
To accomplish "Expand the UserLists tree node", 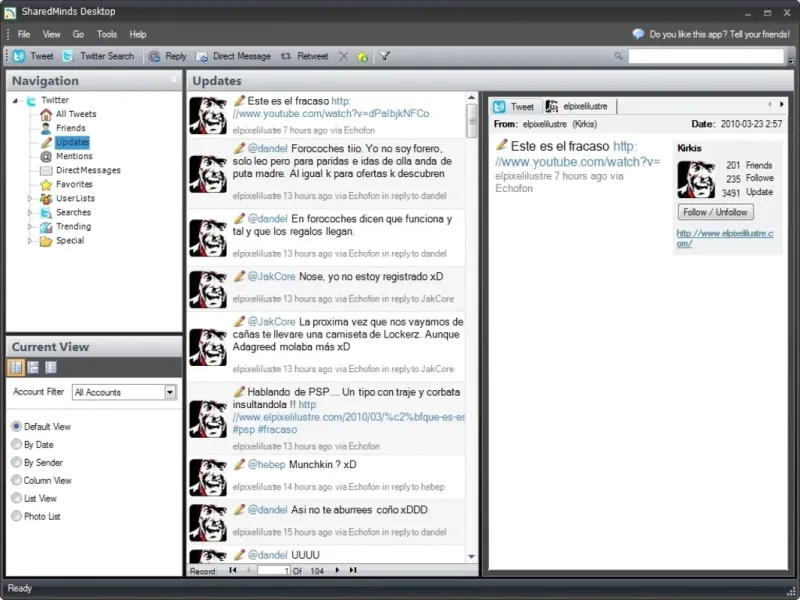I will 30,198.
